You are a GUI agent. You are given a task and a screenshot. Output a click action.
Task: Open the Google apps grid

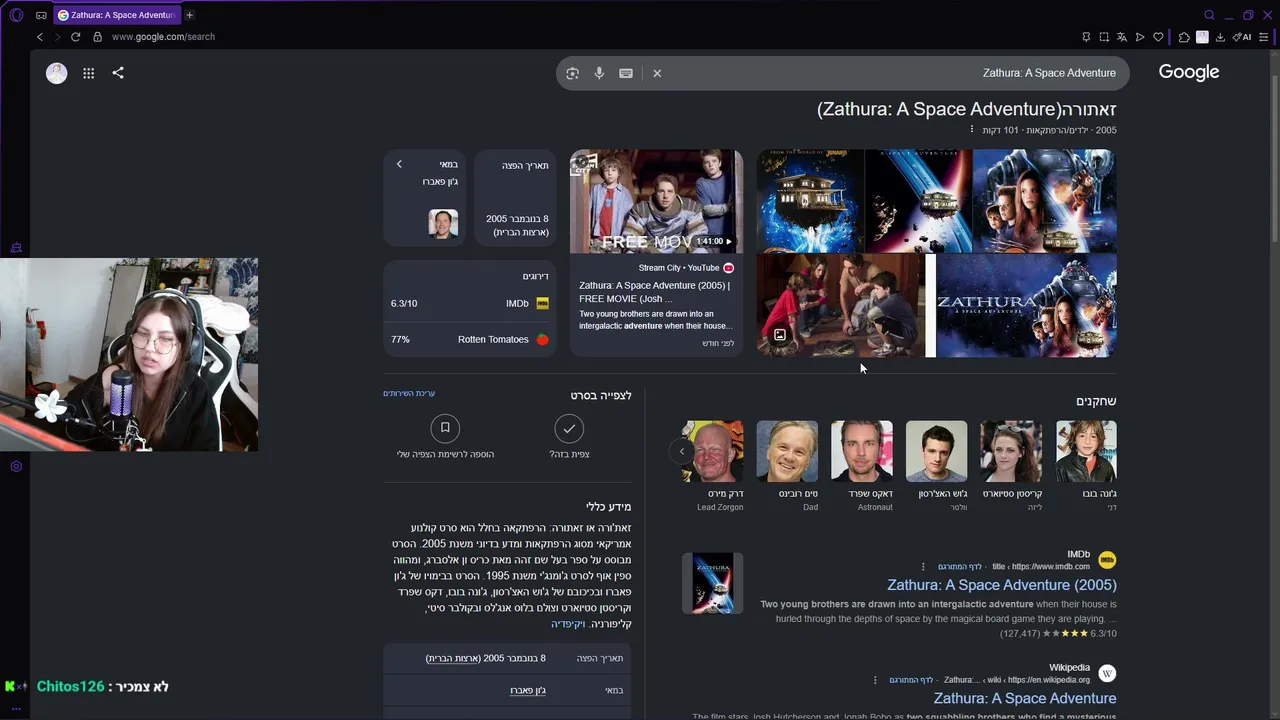89,73
